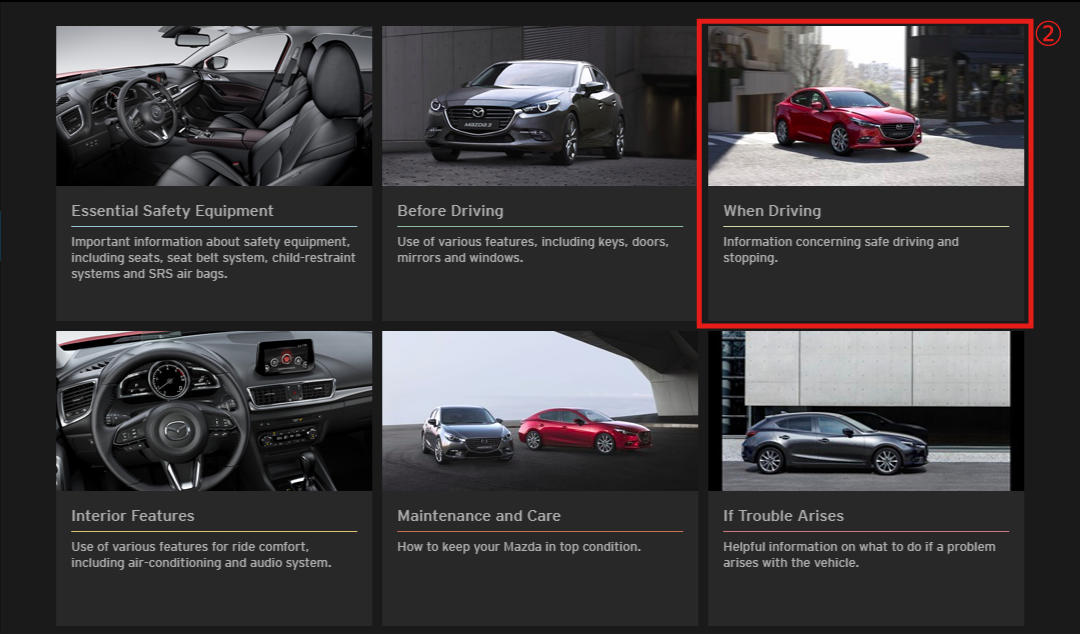
Task: Click the gray Mazda3 Before Driving image
Action: tap(540, 106)
